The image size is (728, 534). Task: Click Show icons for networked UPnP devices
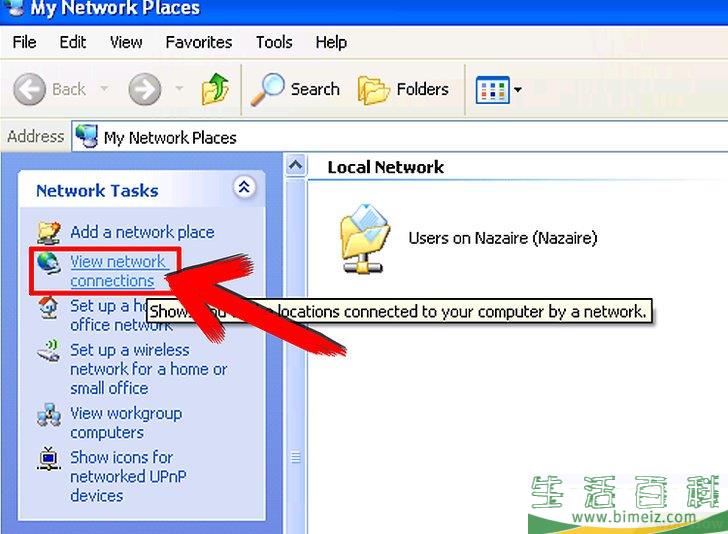[x=128, y=476]
